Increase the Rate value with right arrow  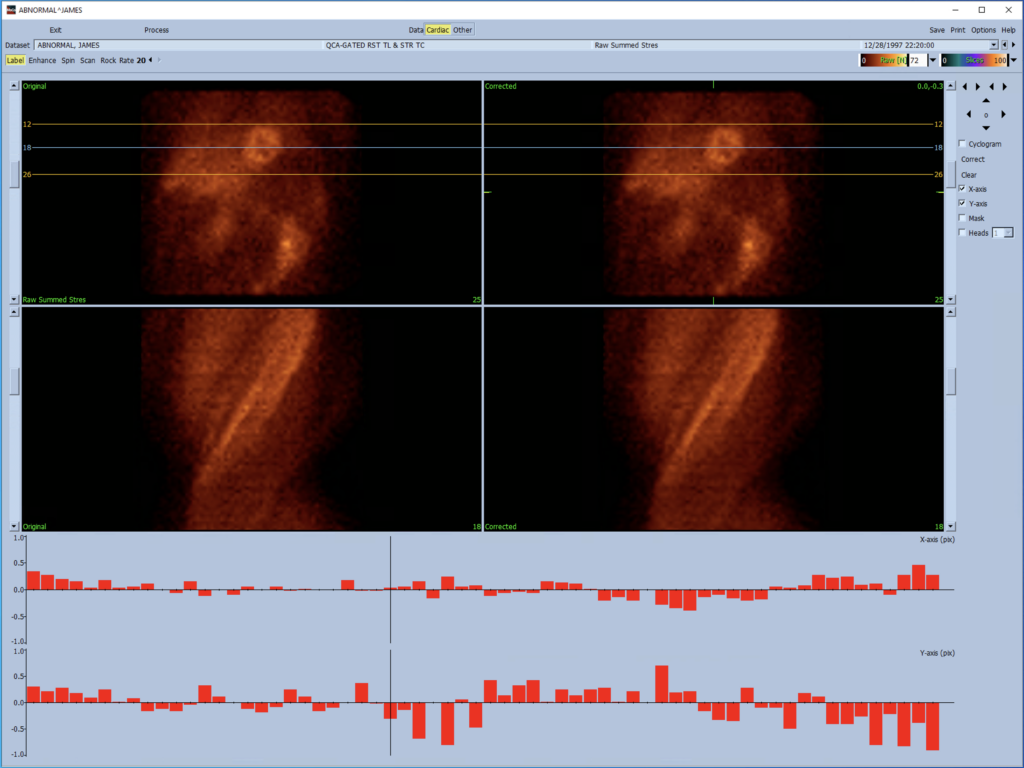pos(159,60)
